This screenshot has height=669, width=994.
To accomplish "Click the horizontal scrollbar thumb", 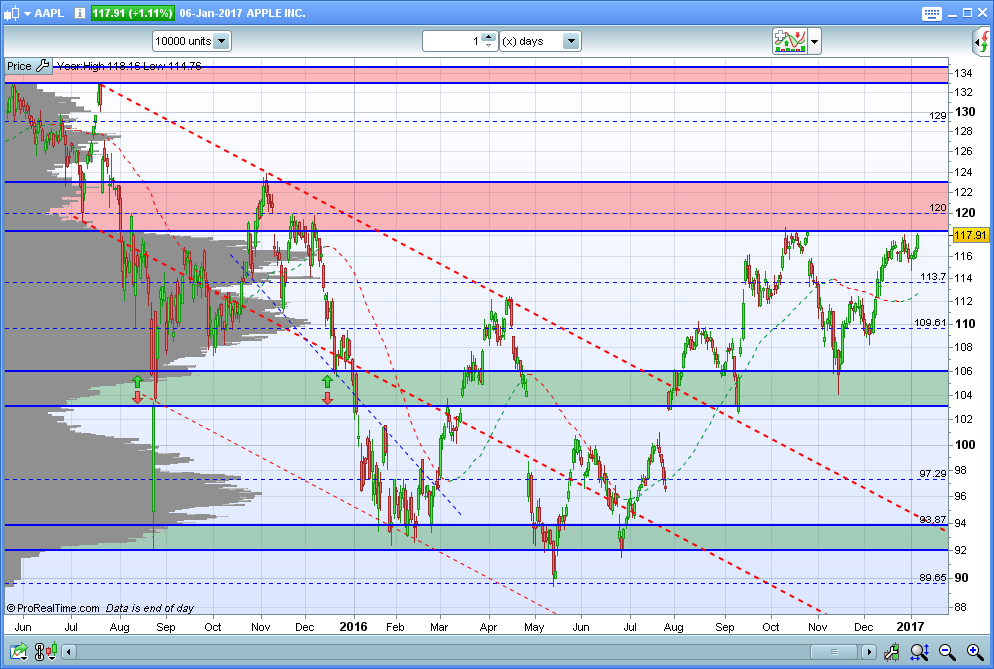I will click(x=834, y=652).
